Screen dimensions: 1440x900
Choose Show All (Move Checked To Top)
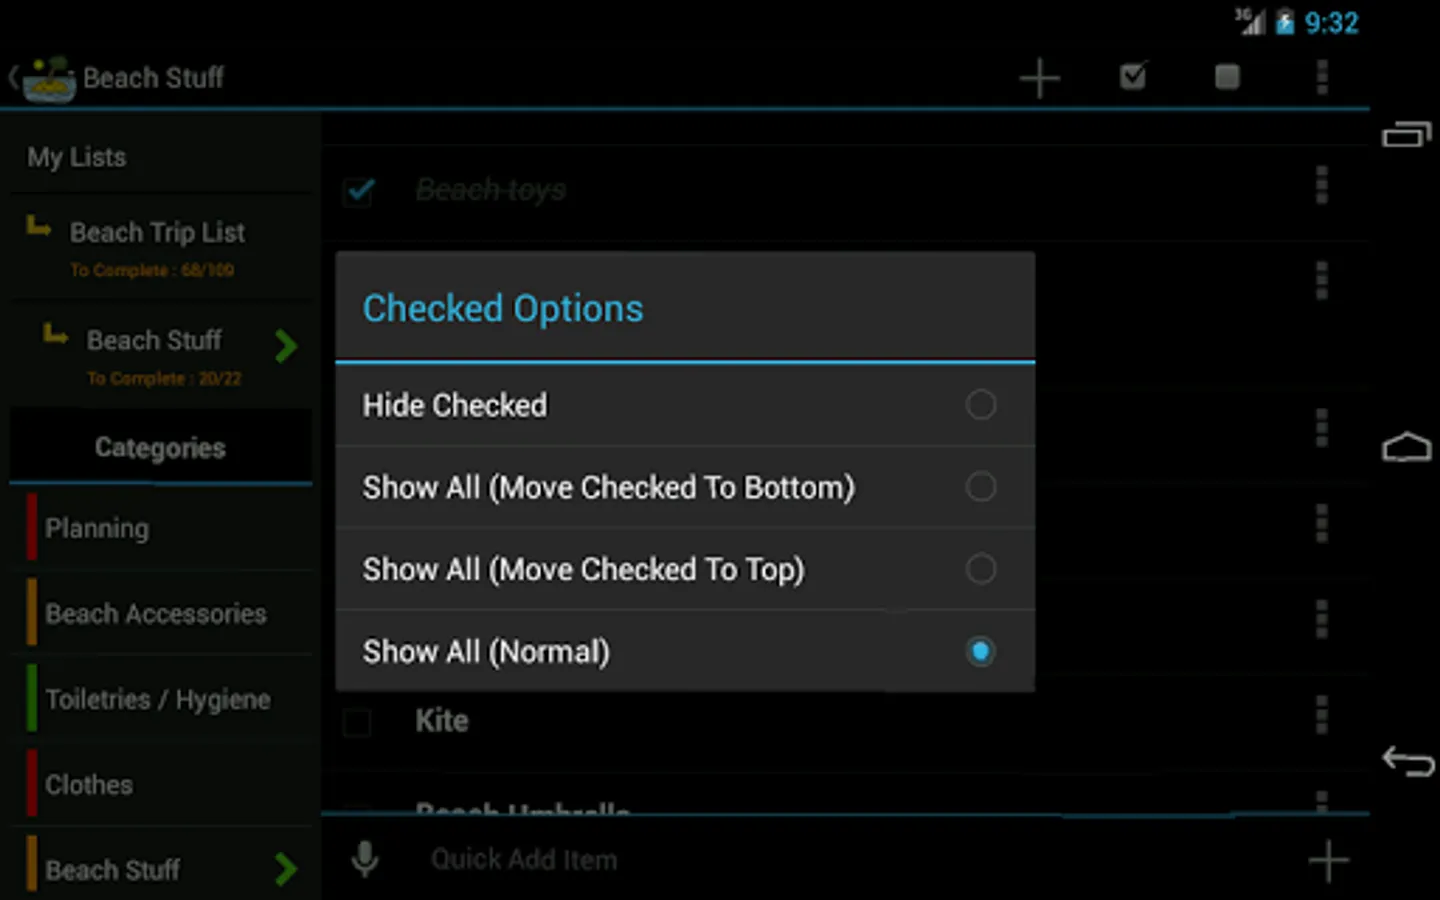tap(981, 568)
